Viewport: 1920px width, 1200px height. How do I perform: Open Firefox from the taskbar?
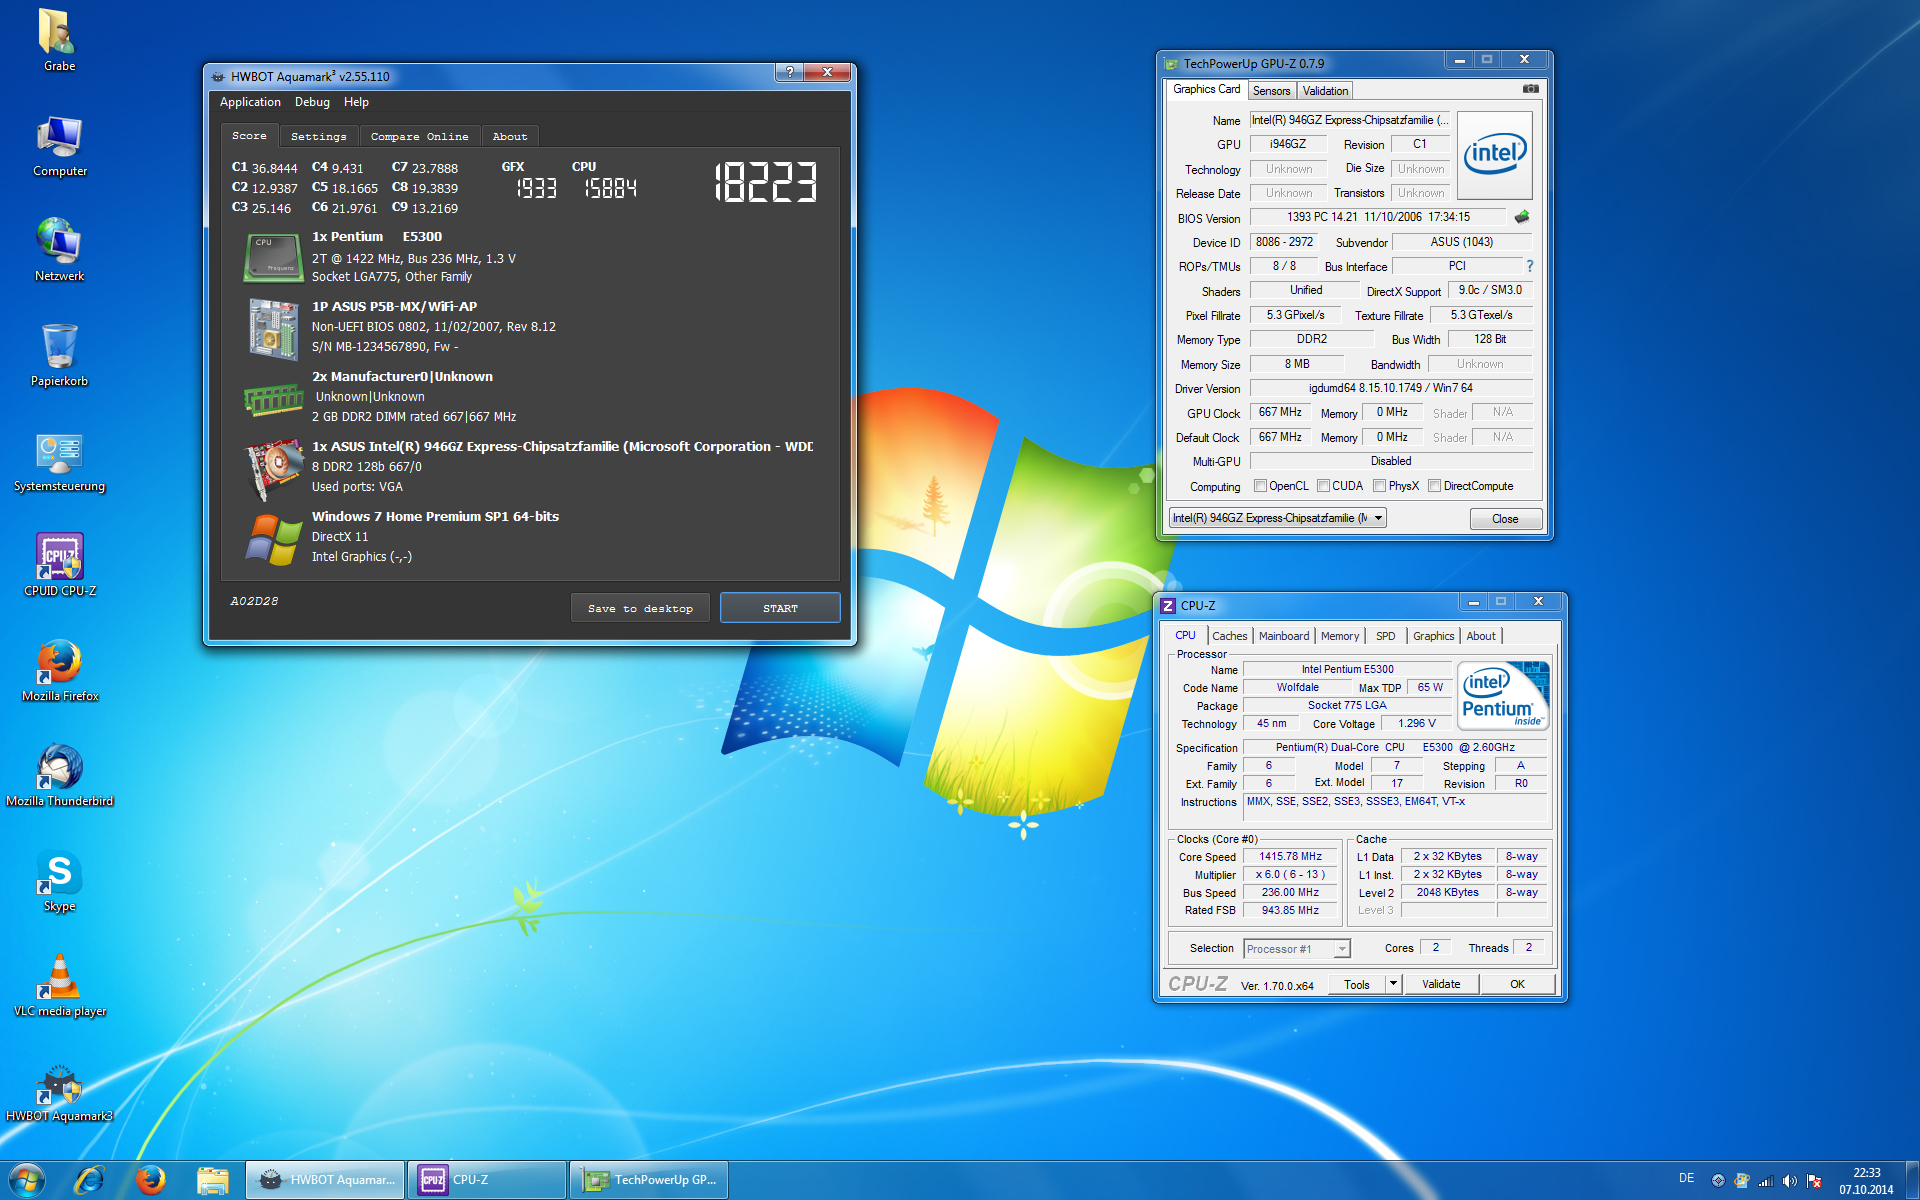151,1180
